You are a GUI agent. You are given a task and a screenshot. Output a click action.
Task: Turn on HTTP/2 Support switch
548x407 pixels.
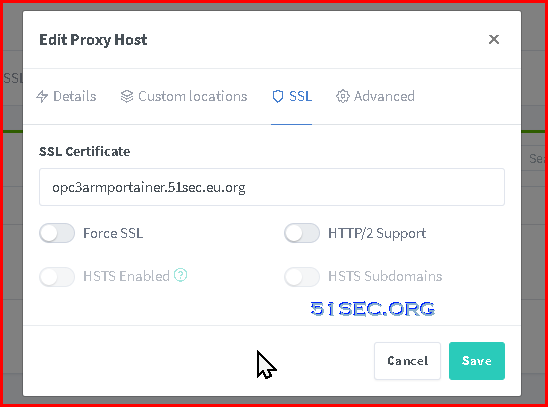click(302, 233)
